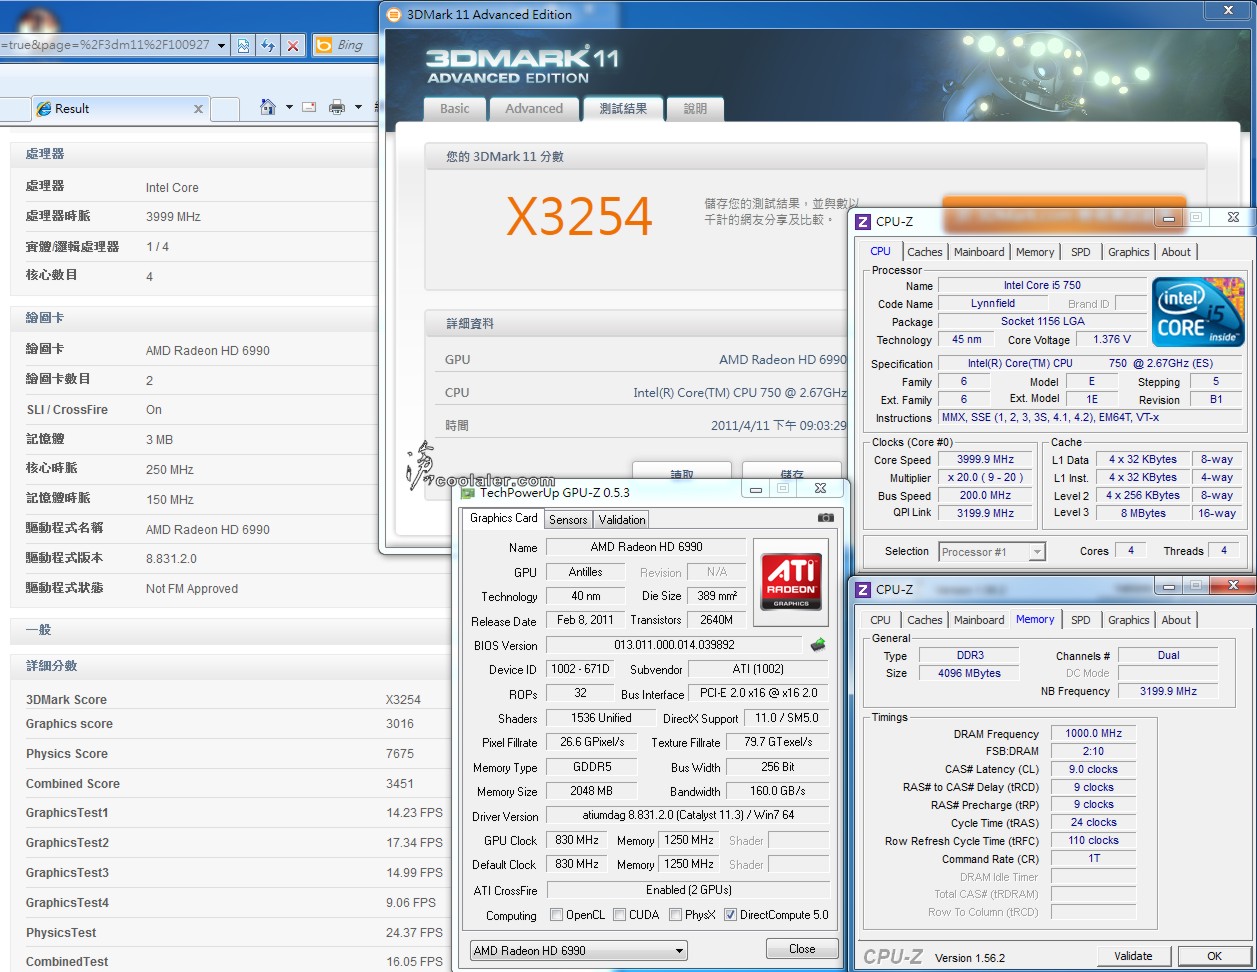This screenshot has width=1257, height=972.
Task: Switch to CPU tab in lower CPU-Z window
Action: (881, 620)
